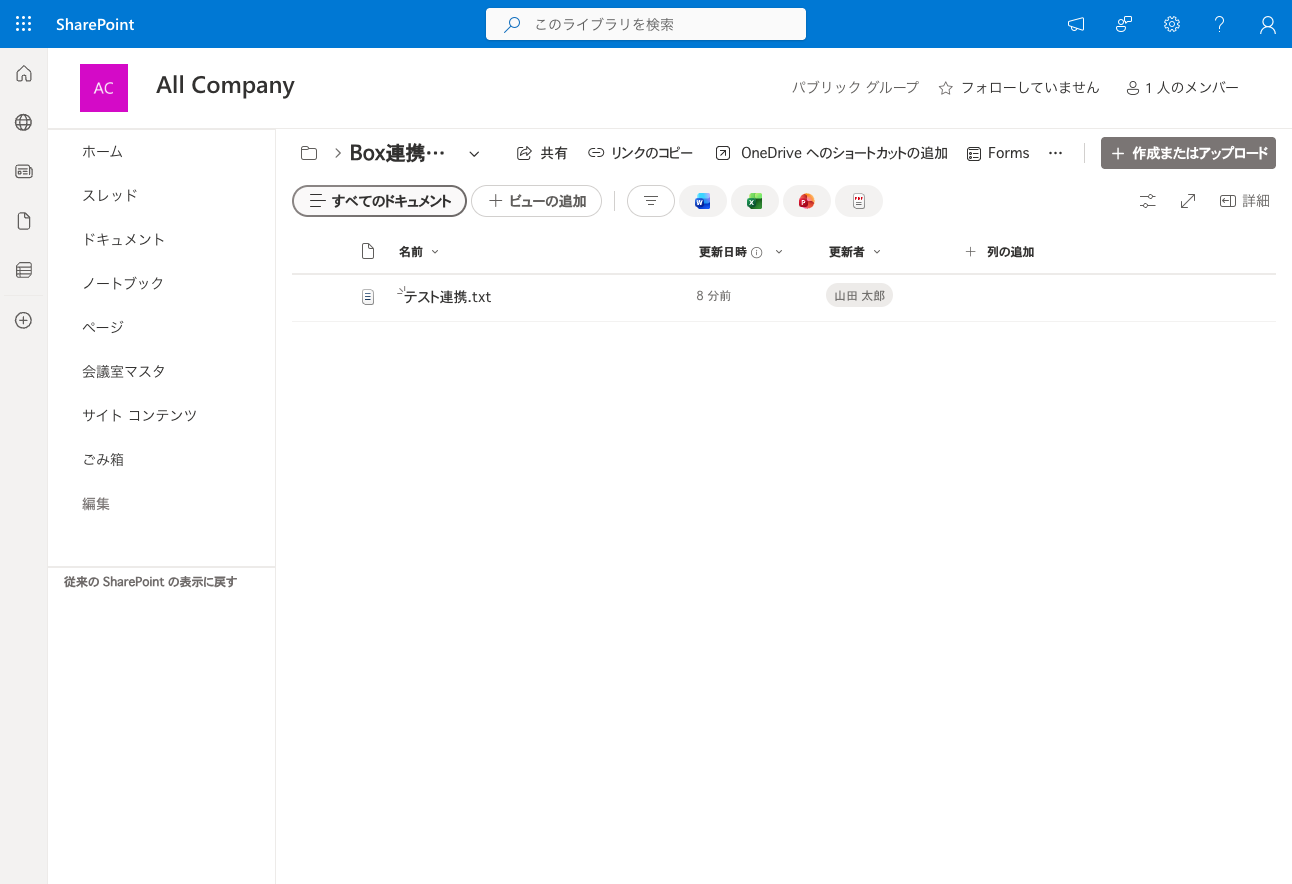Open the All Company site title
Screen dimensions: 1292x884
[x=225, y=85]
